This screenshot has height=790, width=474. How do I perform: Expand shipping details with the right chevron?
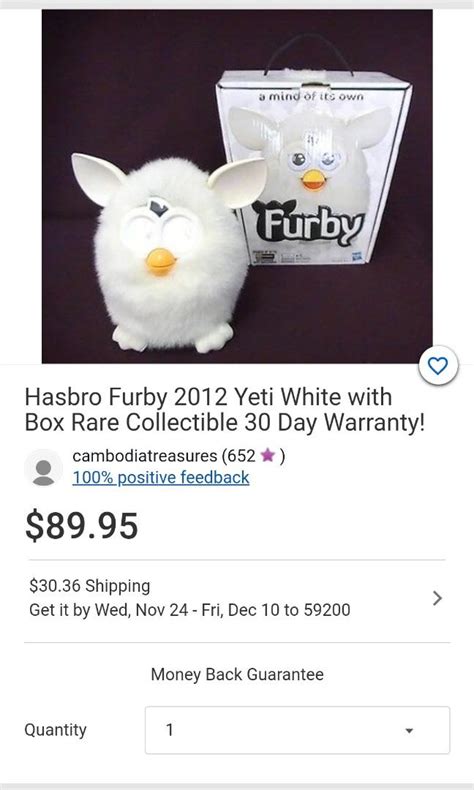437,598
